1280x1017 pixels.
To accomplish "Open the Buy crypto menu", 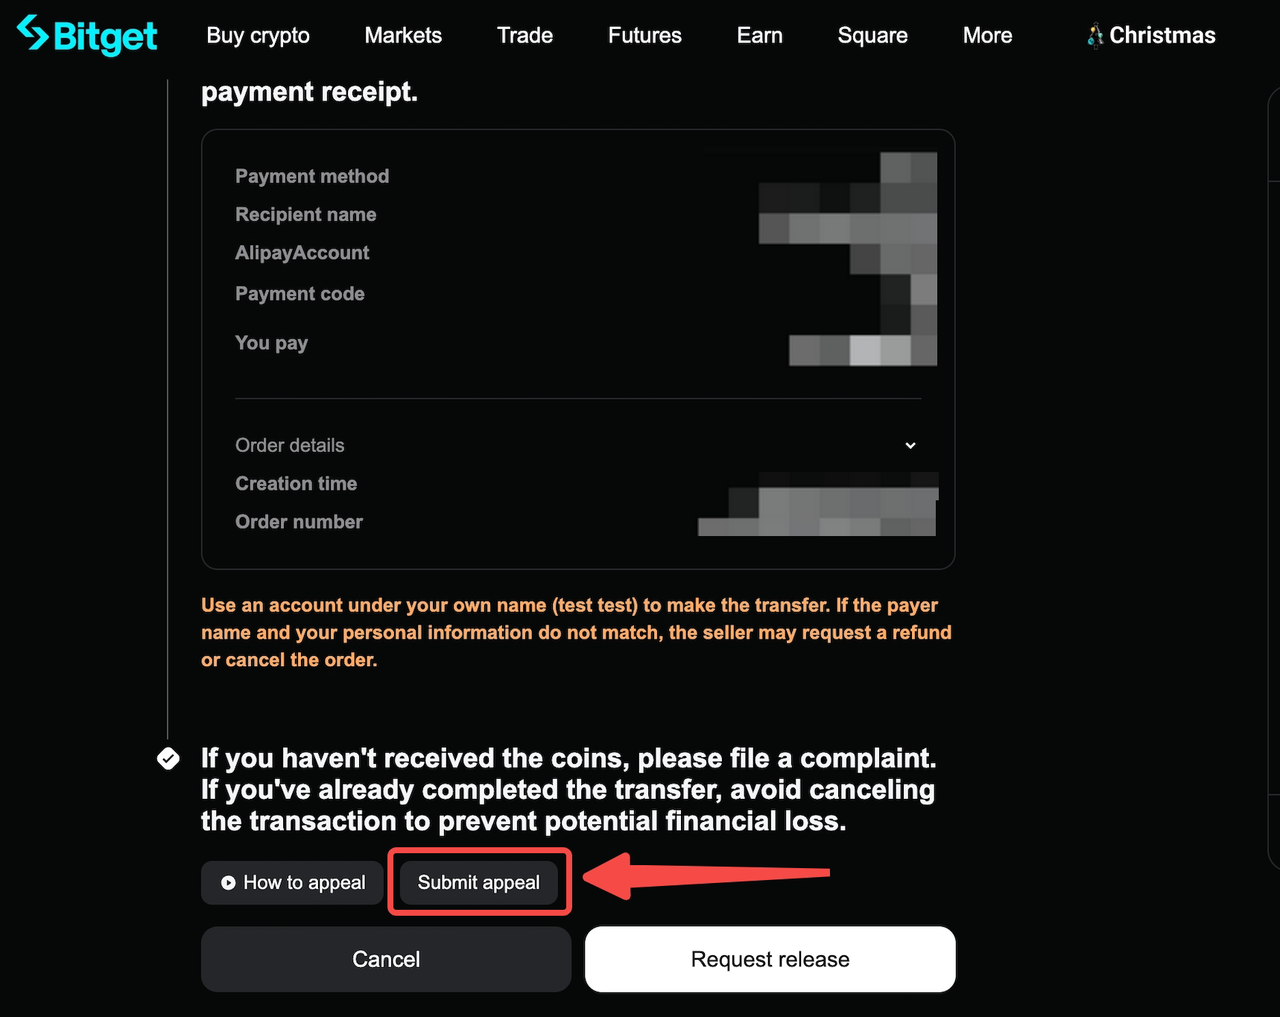I will point(257,35).
